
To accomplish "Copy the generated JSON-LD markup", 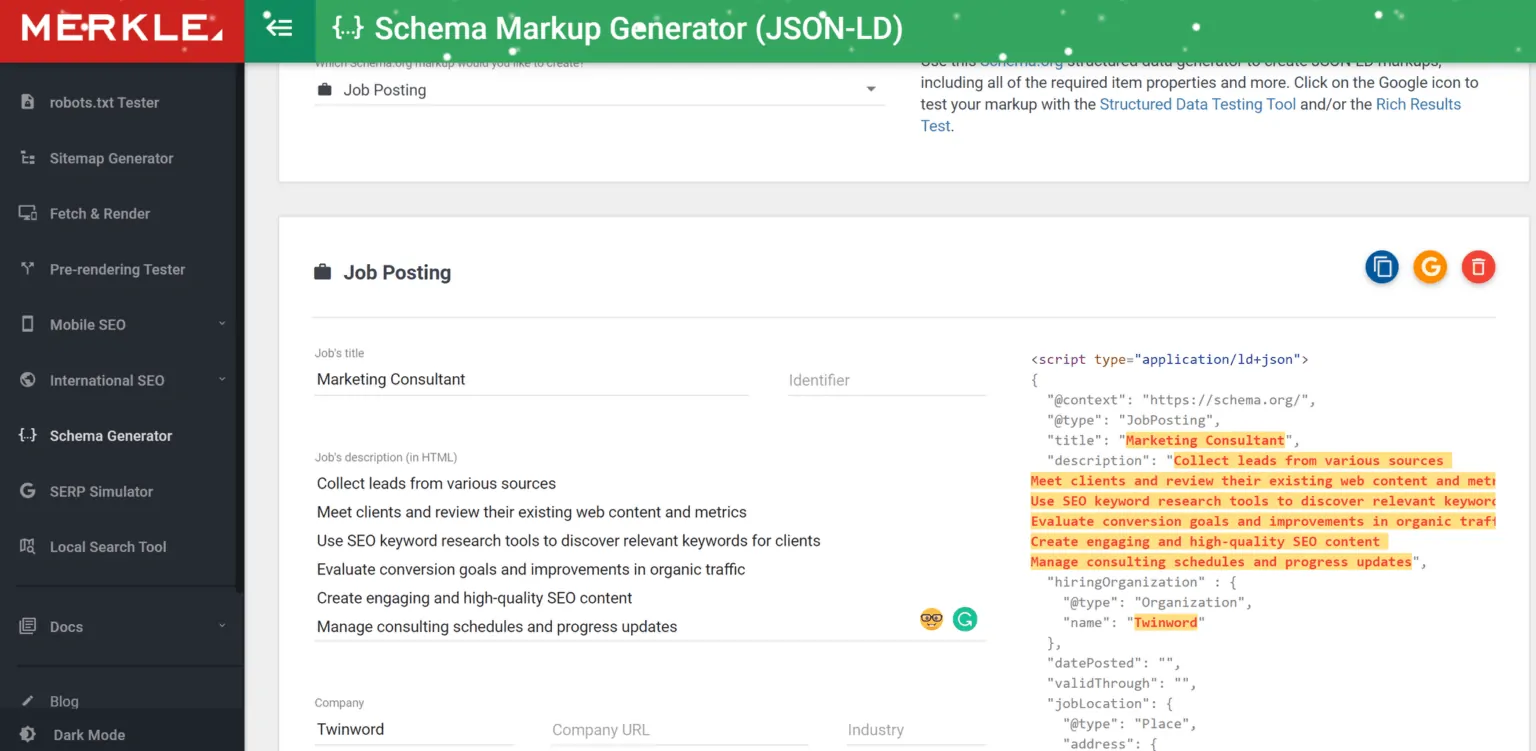I will [1382, 267].
